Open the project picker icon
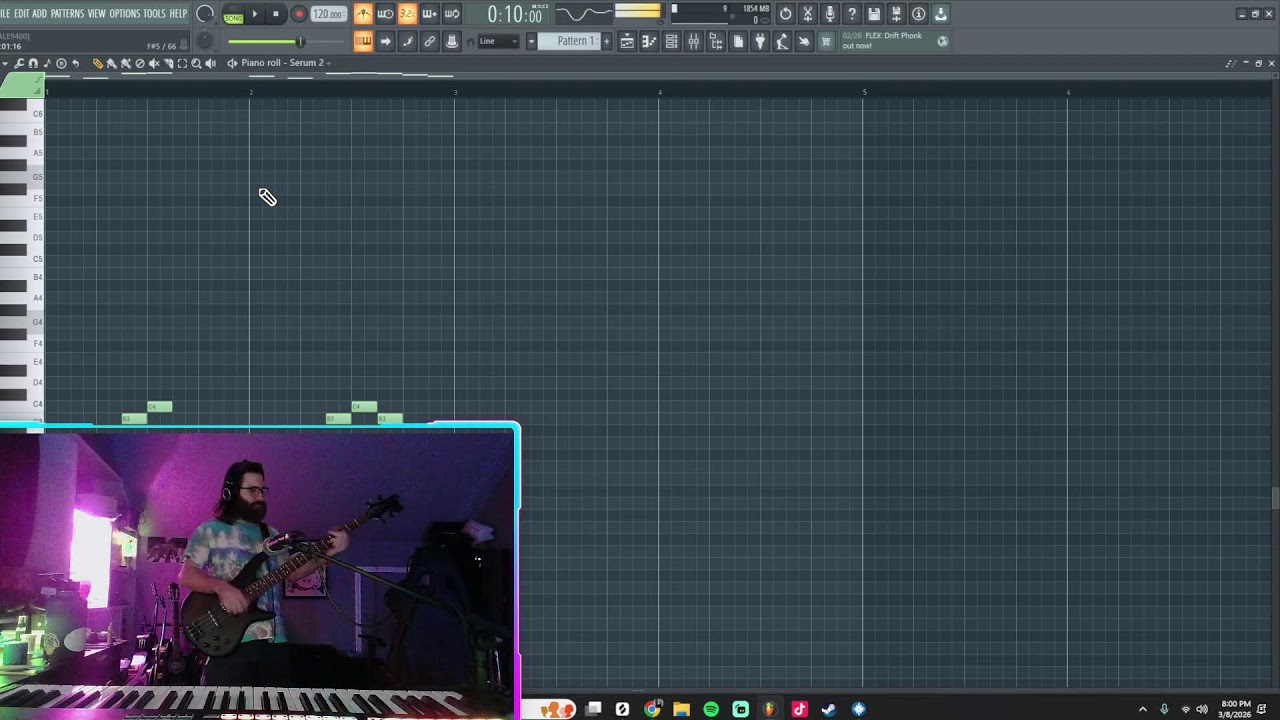Viewport: 1280px width, 720px height. [x=738, y=41]
